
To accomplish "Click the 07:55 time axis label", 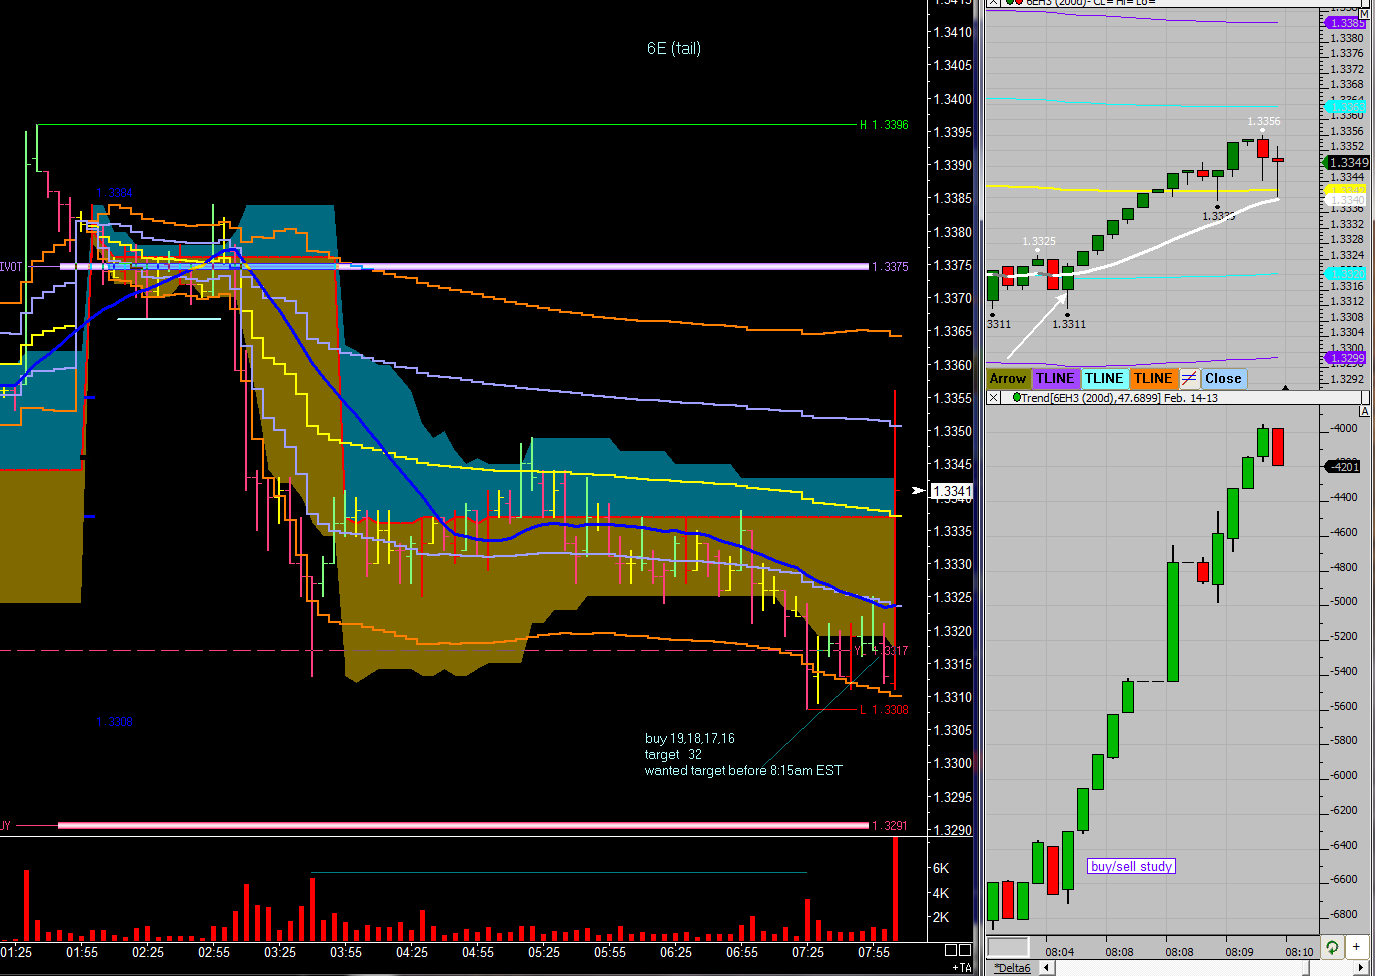I will (x=874, y=952).
